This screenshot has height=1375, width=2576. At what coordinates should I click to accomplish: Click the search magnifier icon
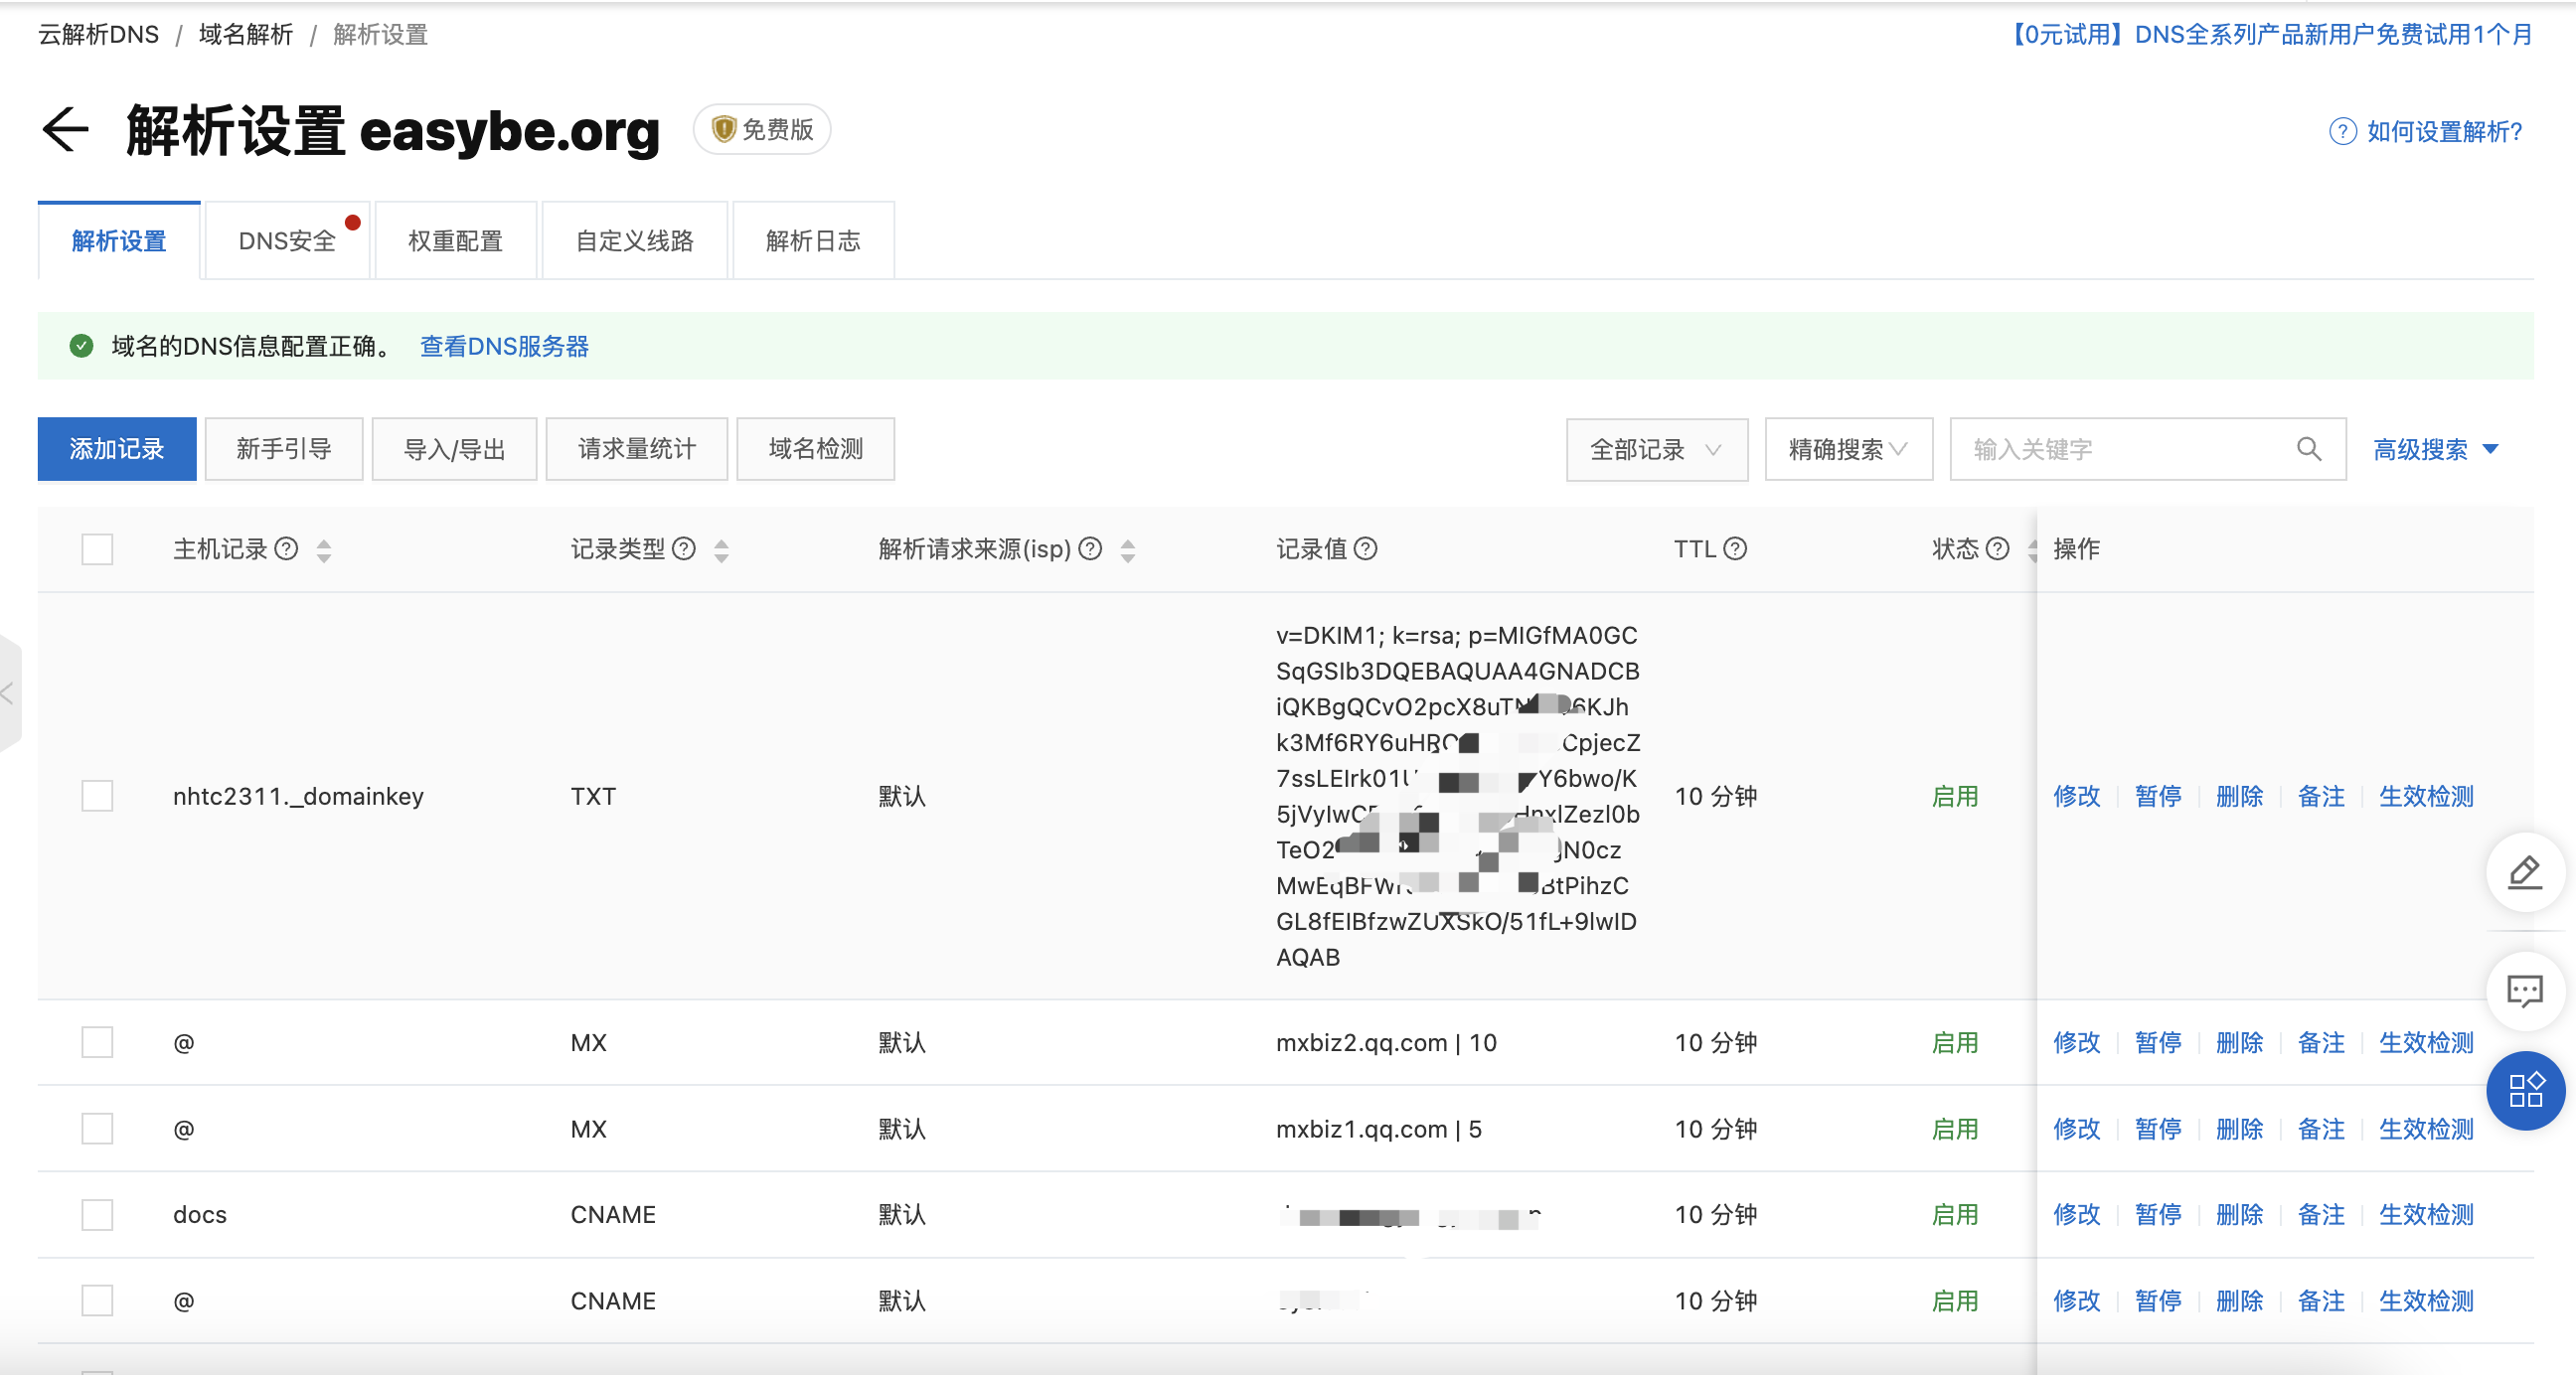(2308, 449)
